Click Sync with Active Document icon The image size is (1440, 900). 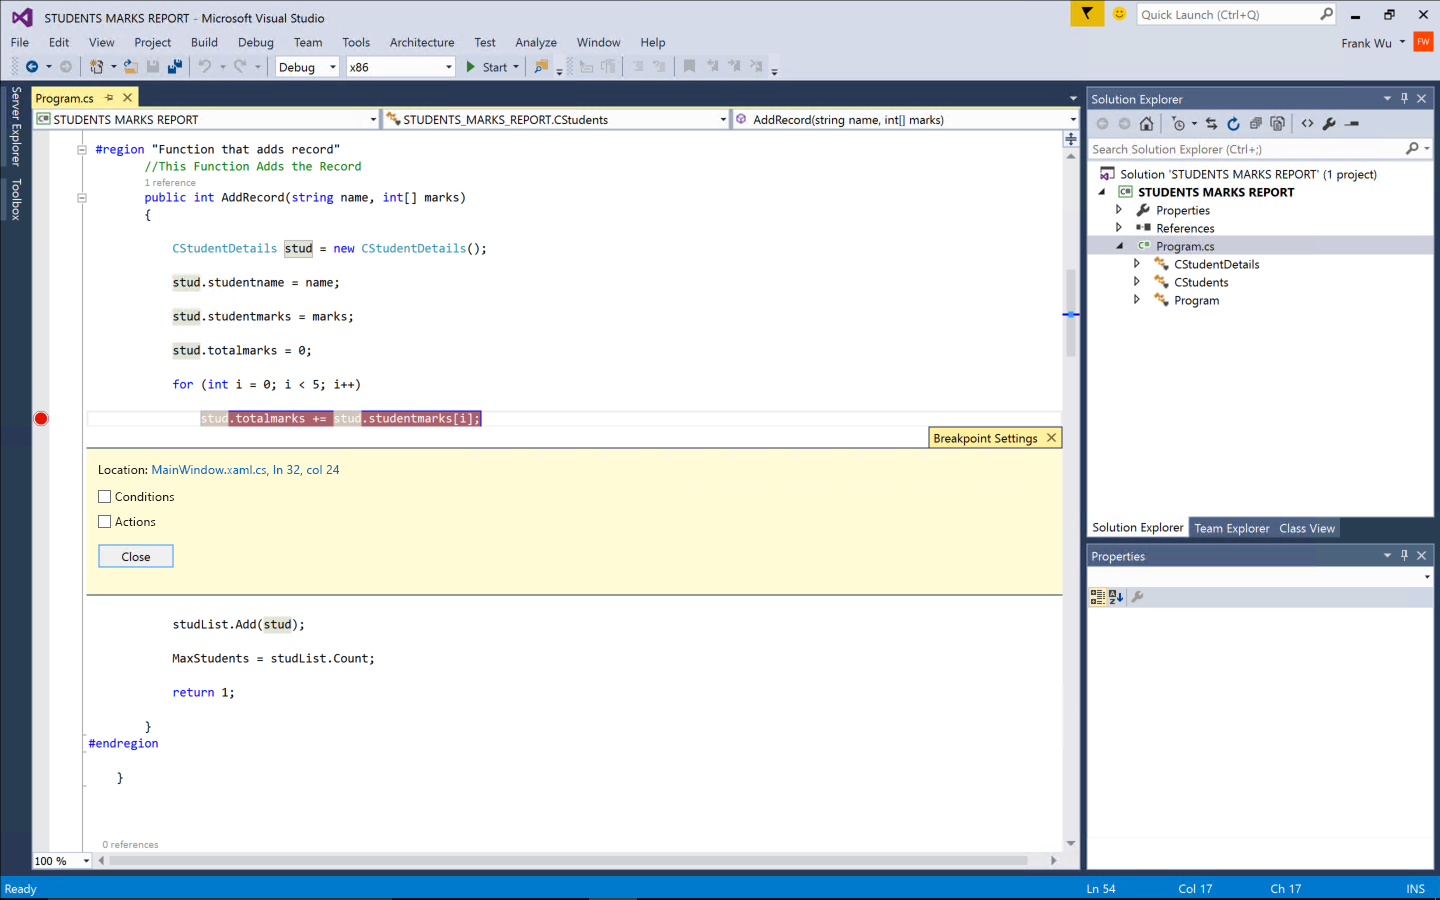(1211, 124)
